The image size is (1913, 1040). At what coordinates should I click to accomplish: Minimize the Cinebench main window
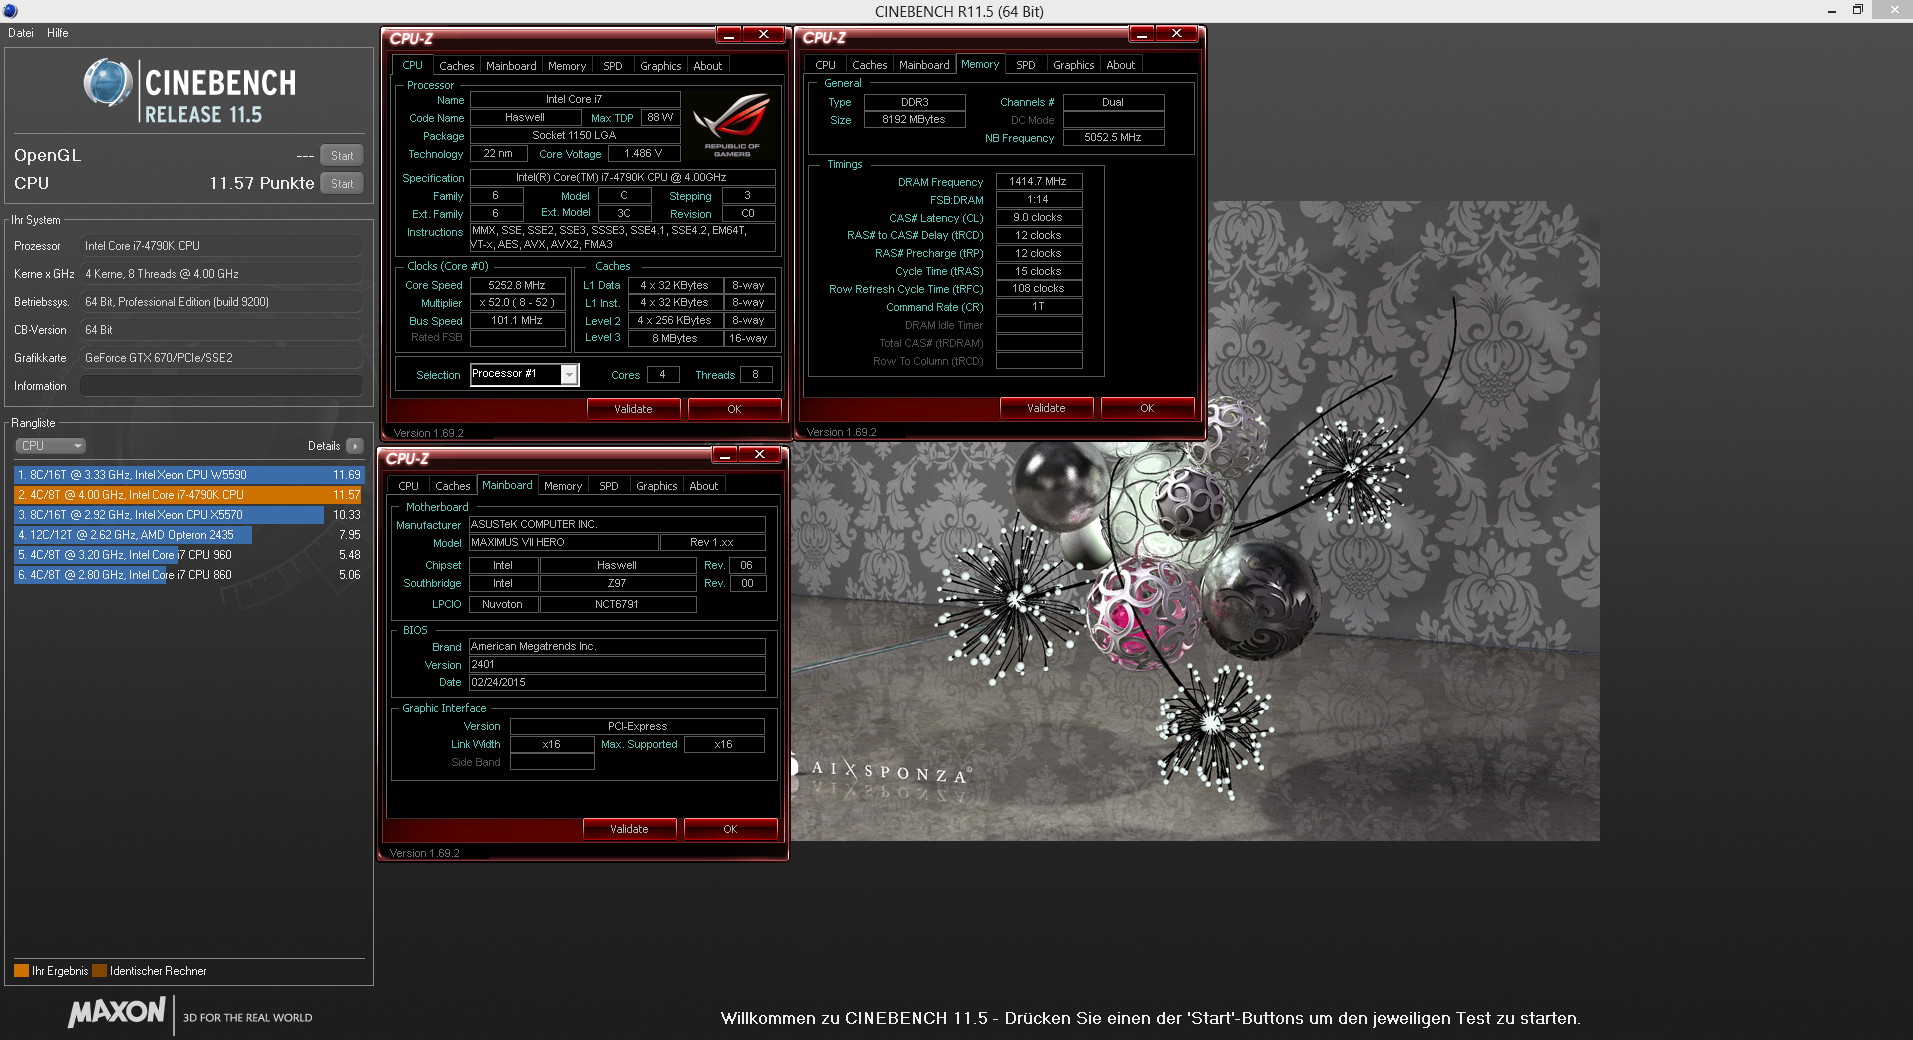click(x=1831, y=11)
